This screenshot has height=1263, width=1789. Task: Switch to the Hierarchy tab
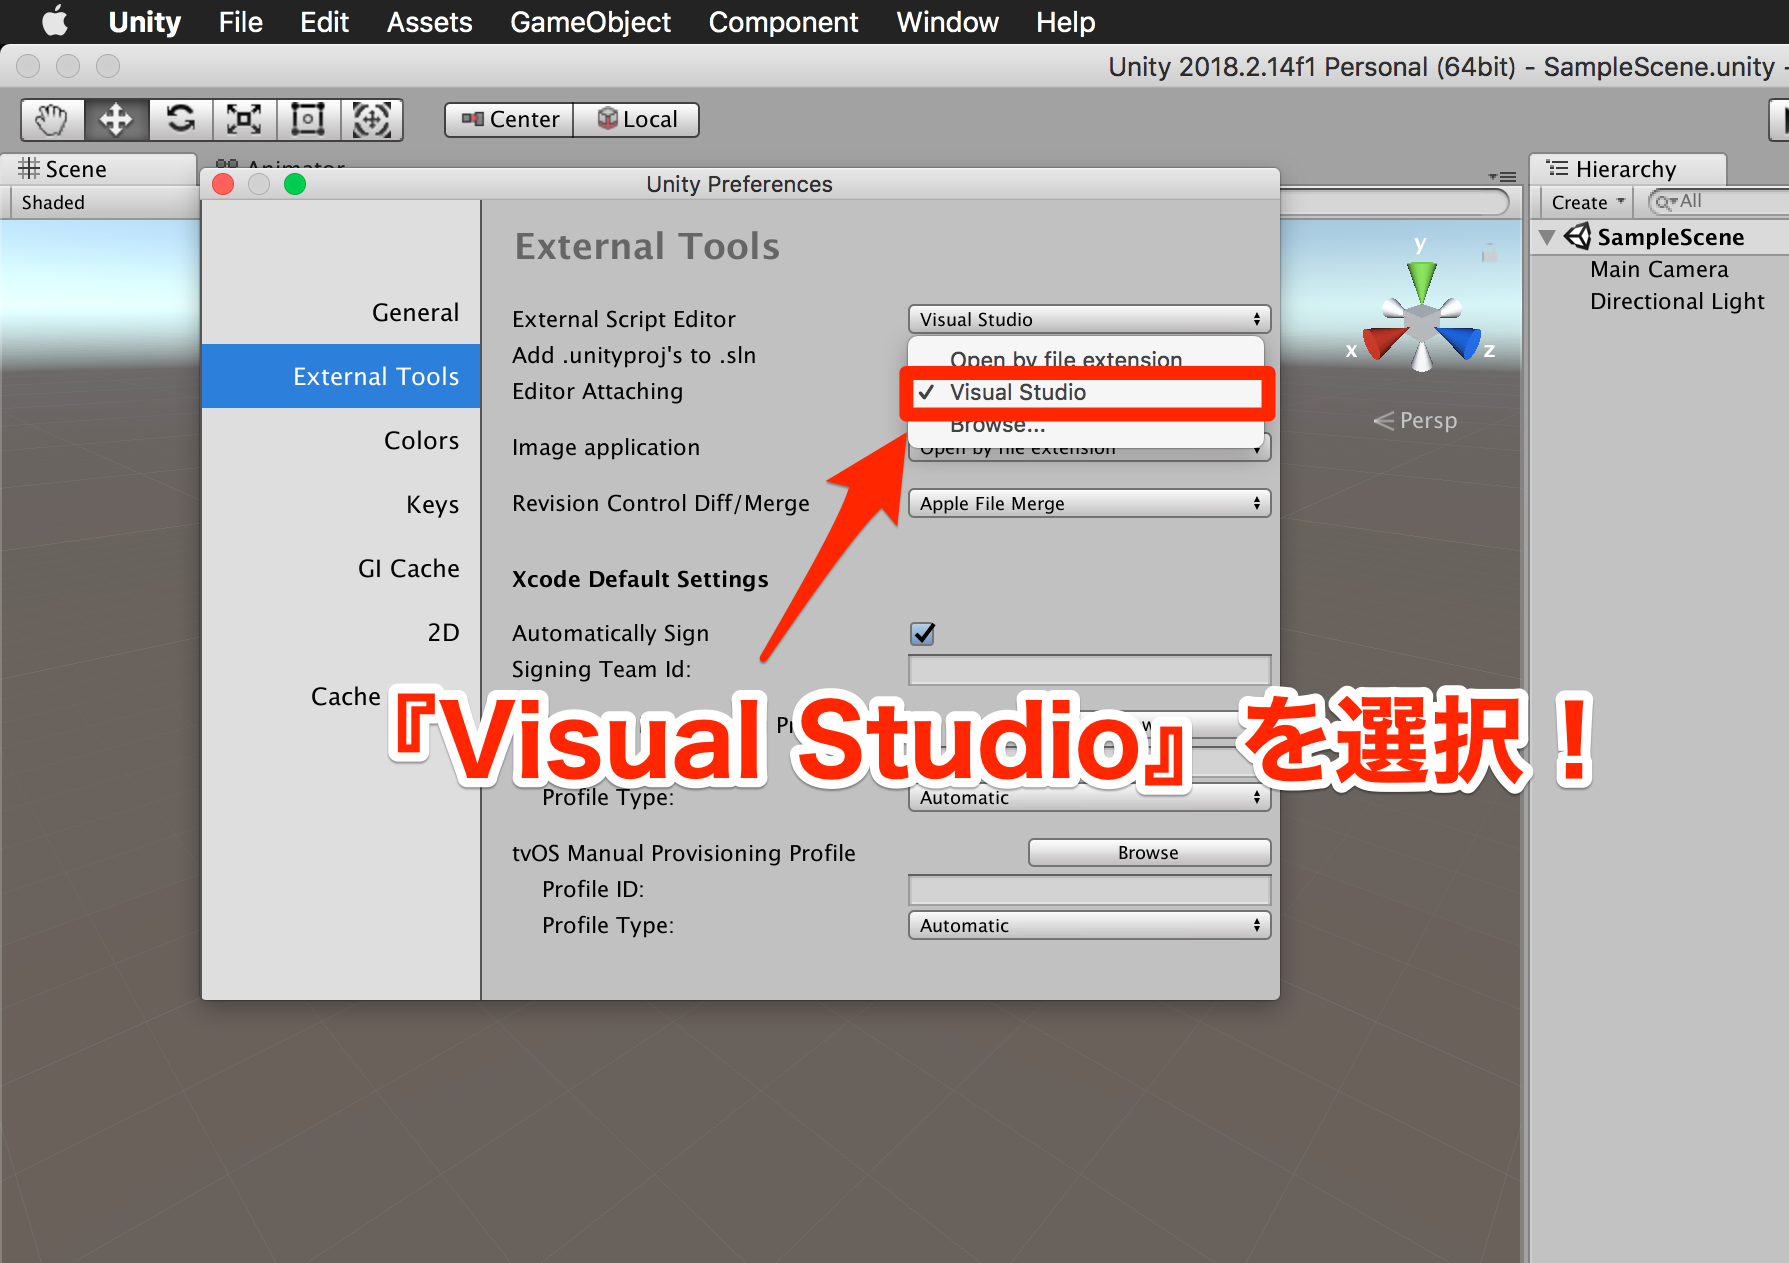click(1627, 169)
